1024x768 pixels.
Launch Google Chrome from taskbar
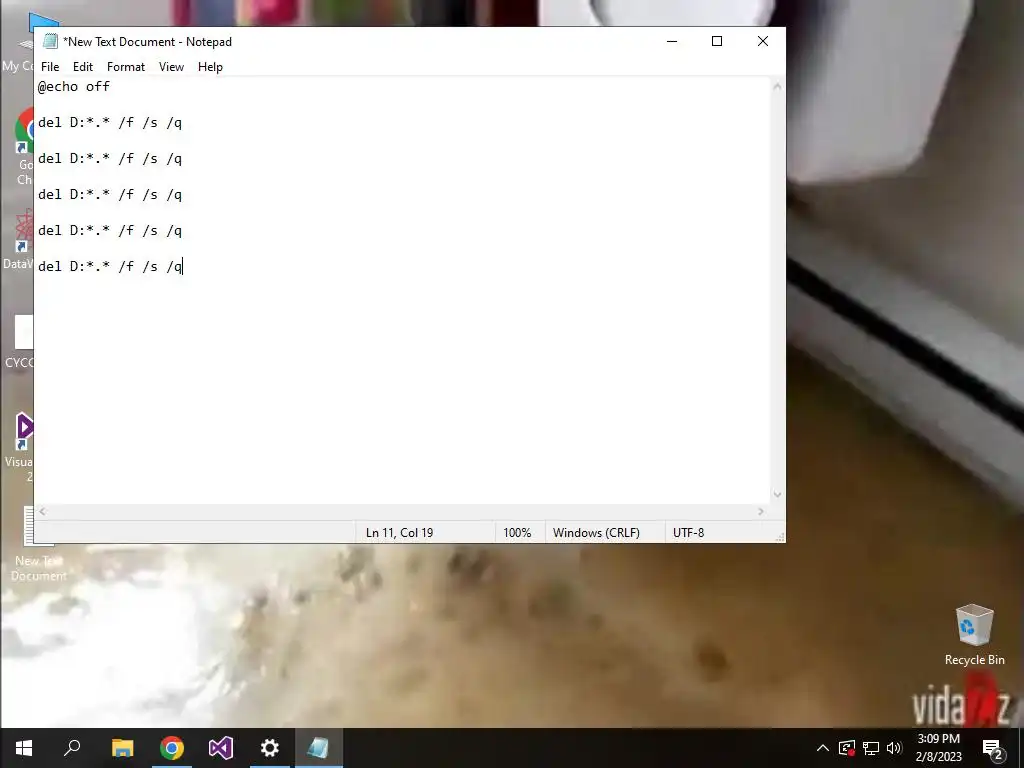pyautogui.click(x=172, y=748)
